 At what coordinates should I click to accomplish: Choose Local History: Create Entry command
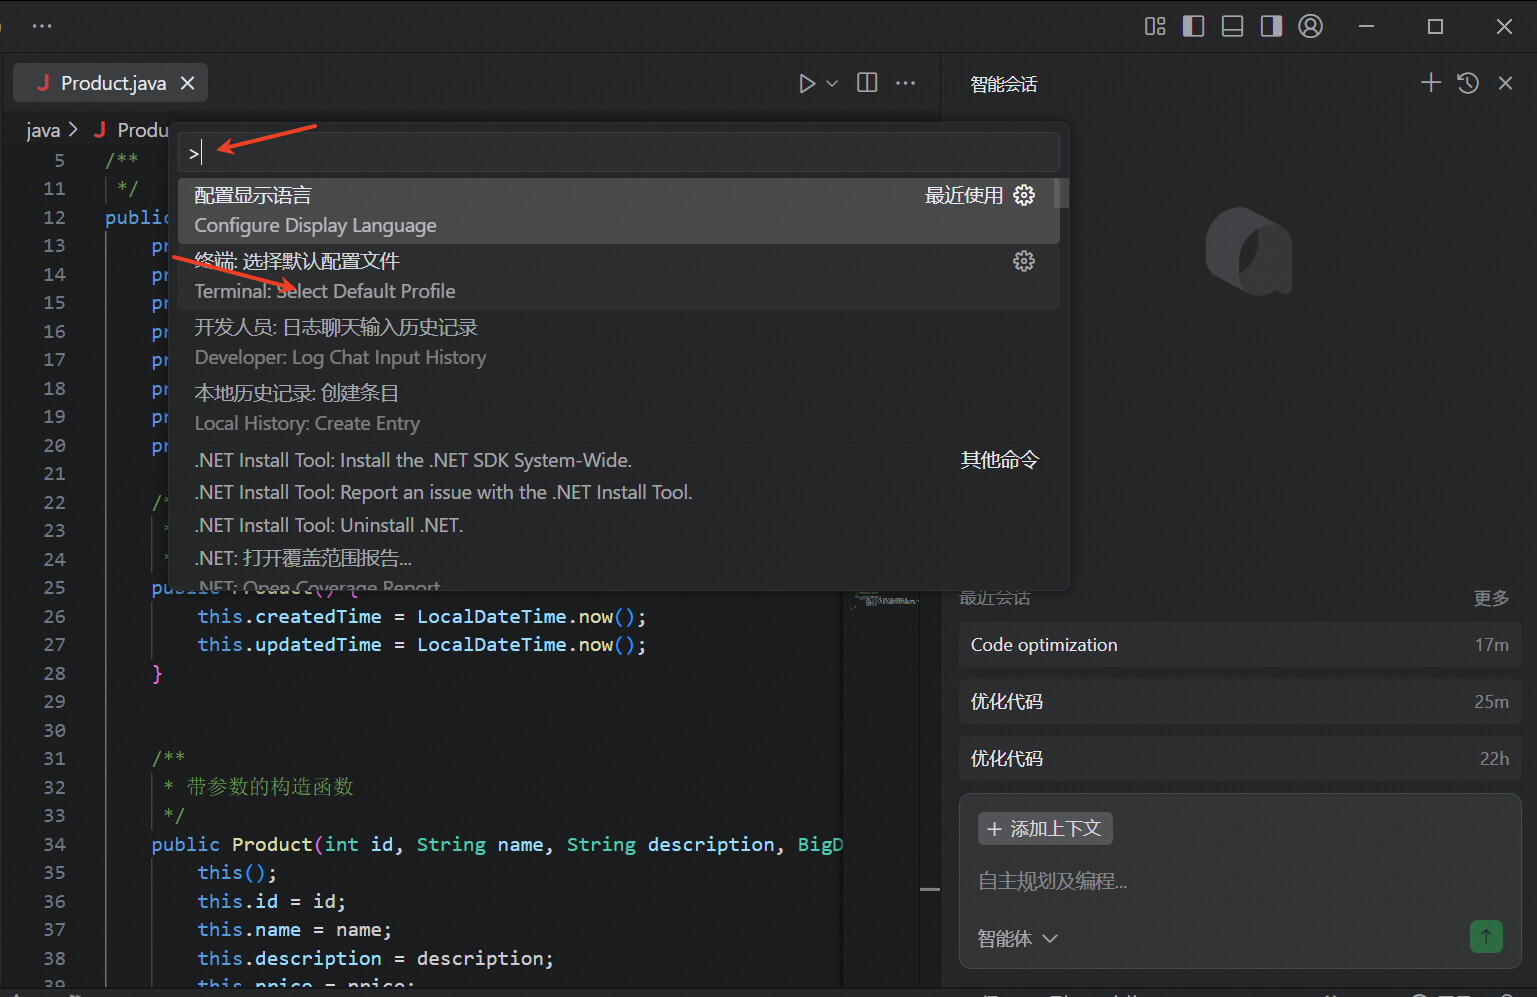pos(619,408)
